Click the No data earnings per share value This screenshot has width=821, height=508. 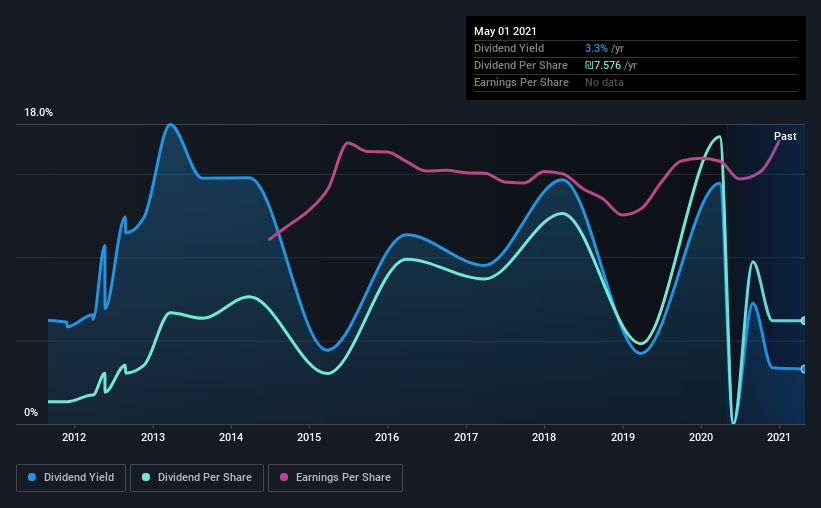[x=604, y=82]
